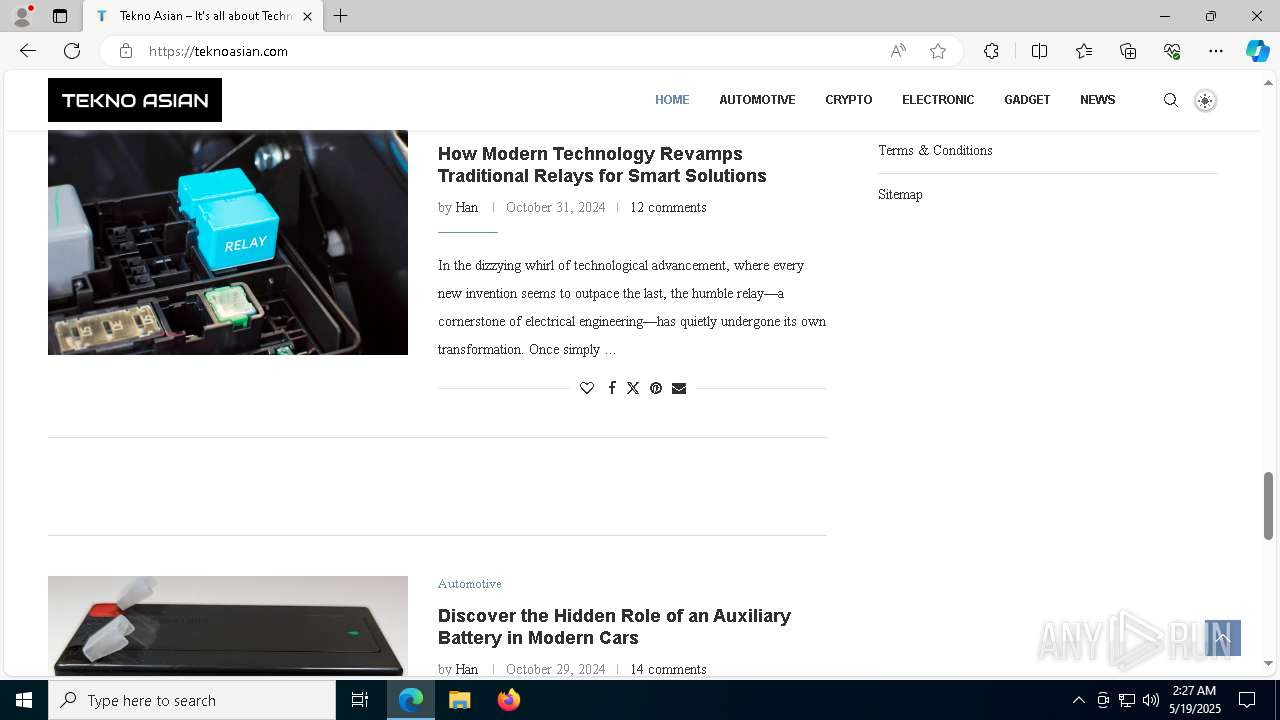Open browser Extensions menu

pyautogui.click(x=991, y=51)
